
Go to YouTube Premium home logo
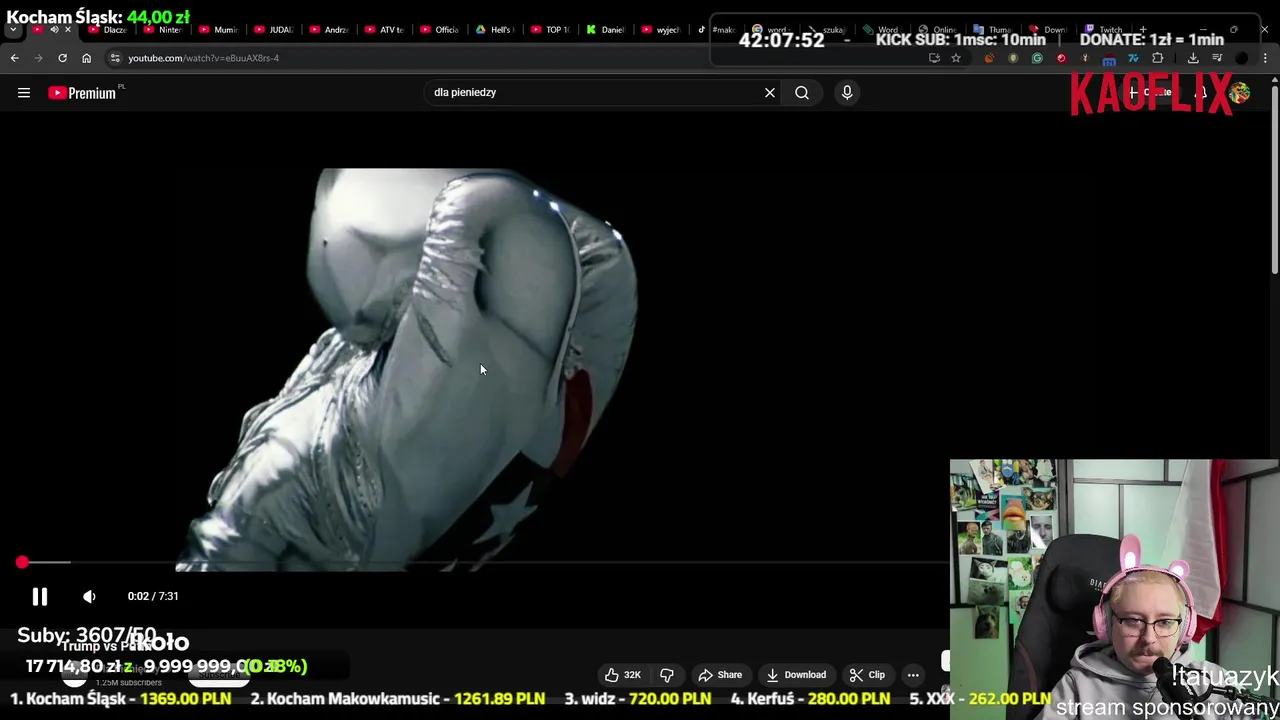[x=82, y=93]
